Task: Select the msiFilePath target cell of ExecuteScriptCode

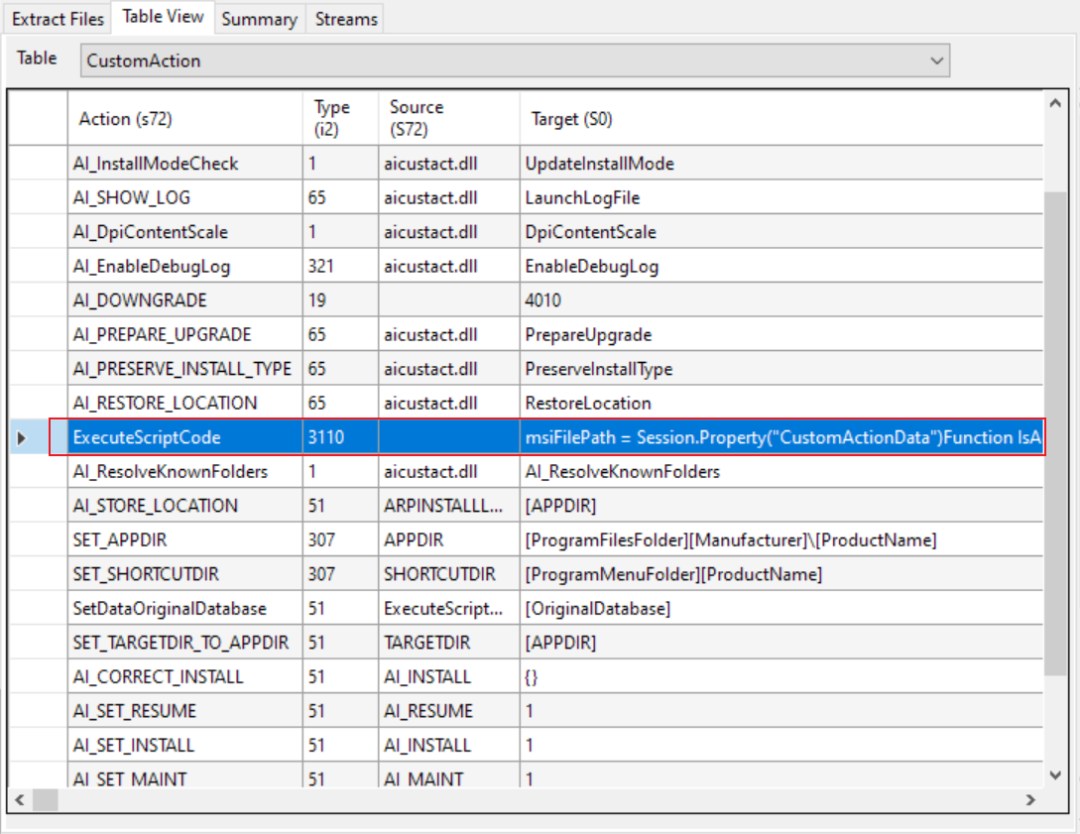Action: click(781, 437)
